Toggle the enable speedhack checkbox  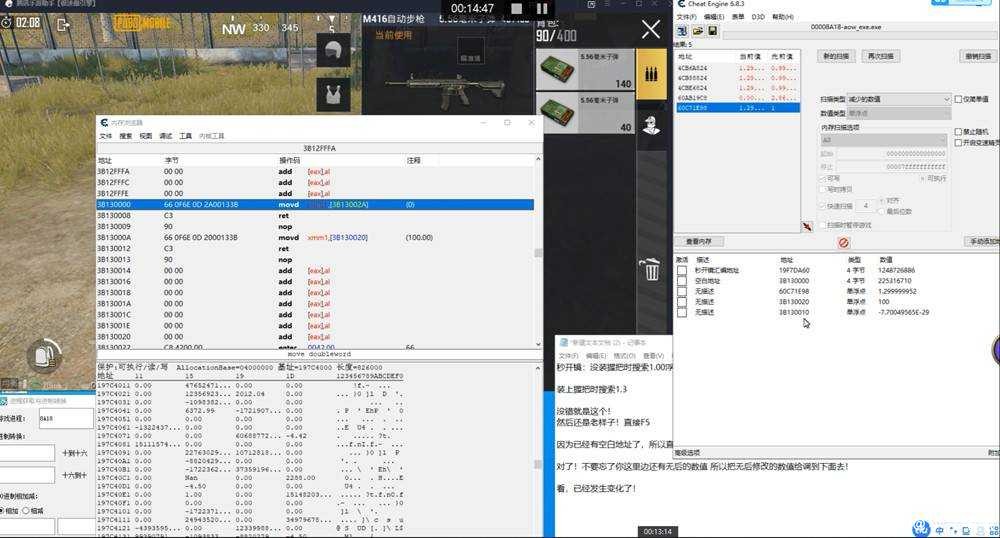[x=958, y=143]
